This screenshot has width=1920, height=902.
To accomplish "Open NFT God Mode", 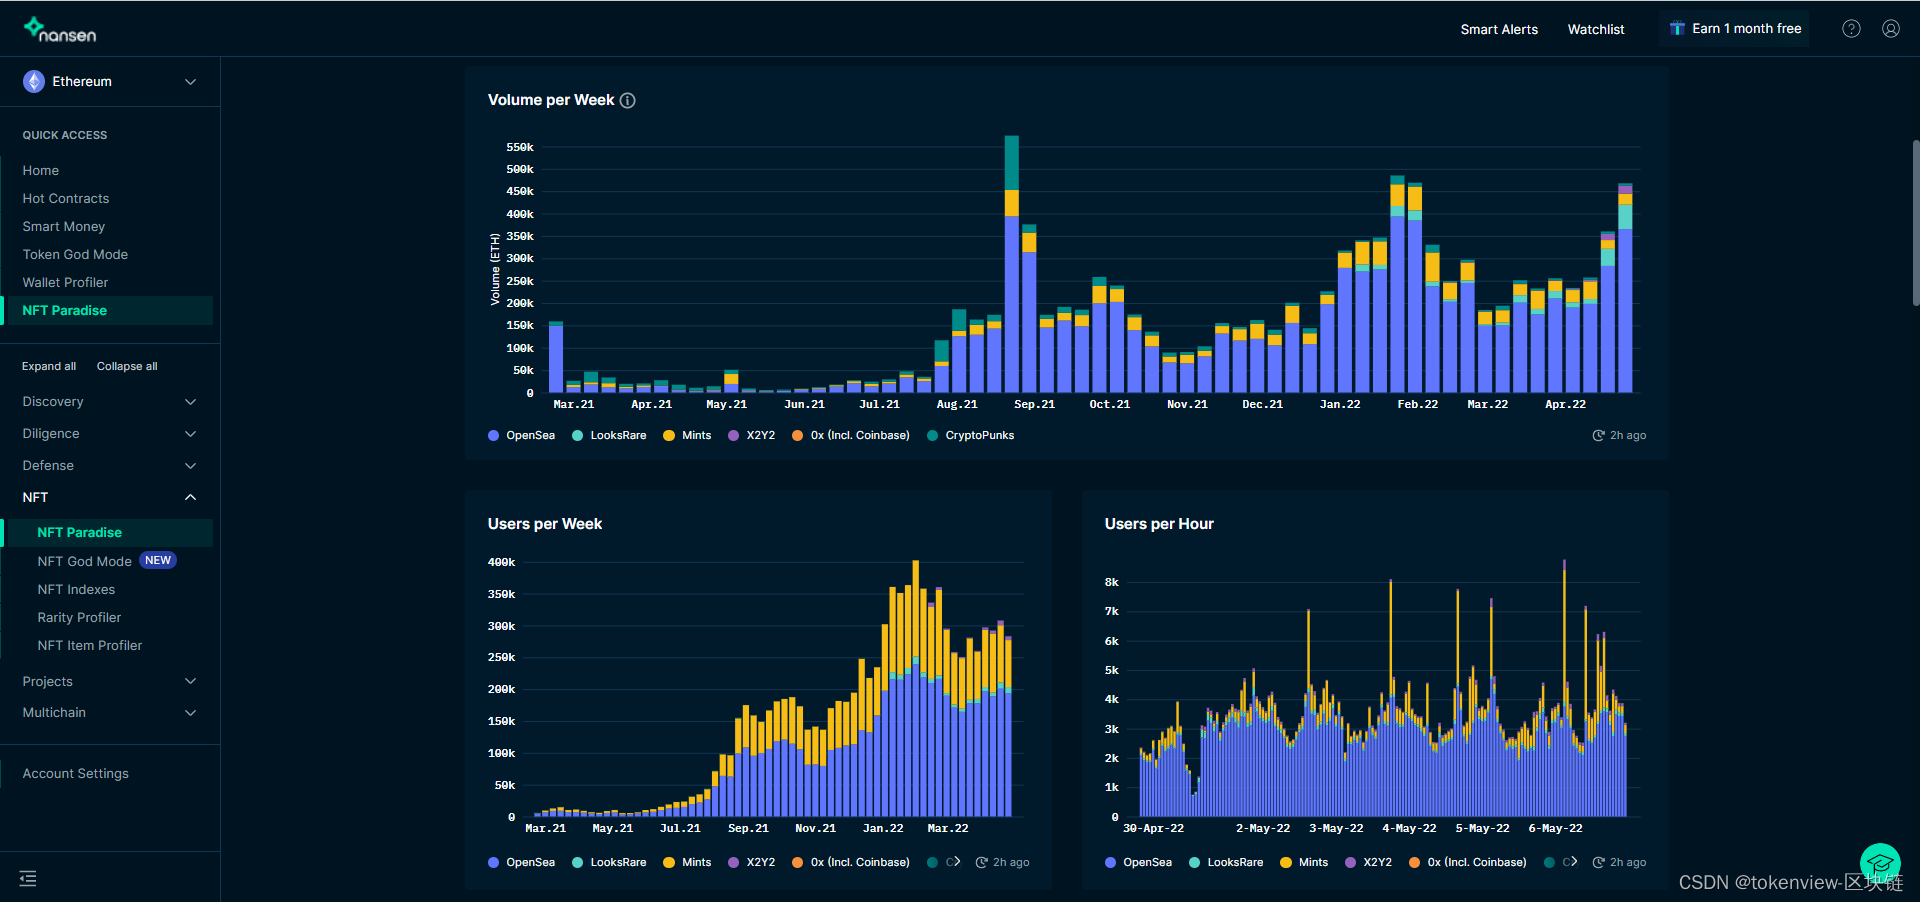I will 85,562.
